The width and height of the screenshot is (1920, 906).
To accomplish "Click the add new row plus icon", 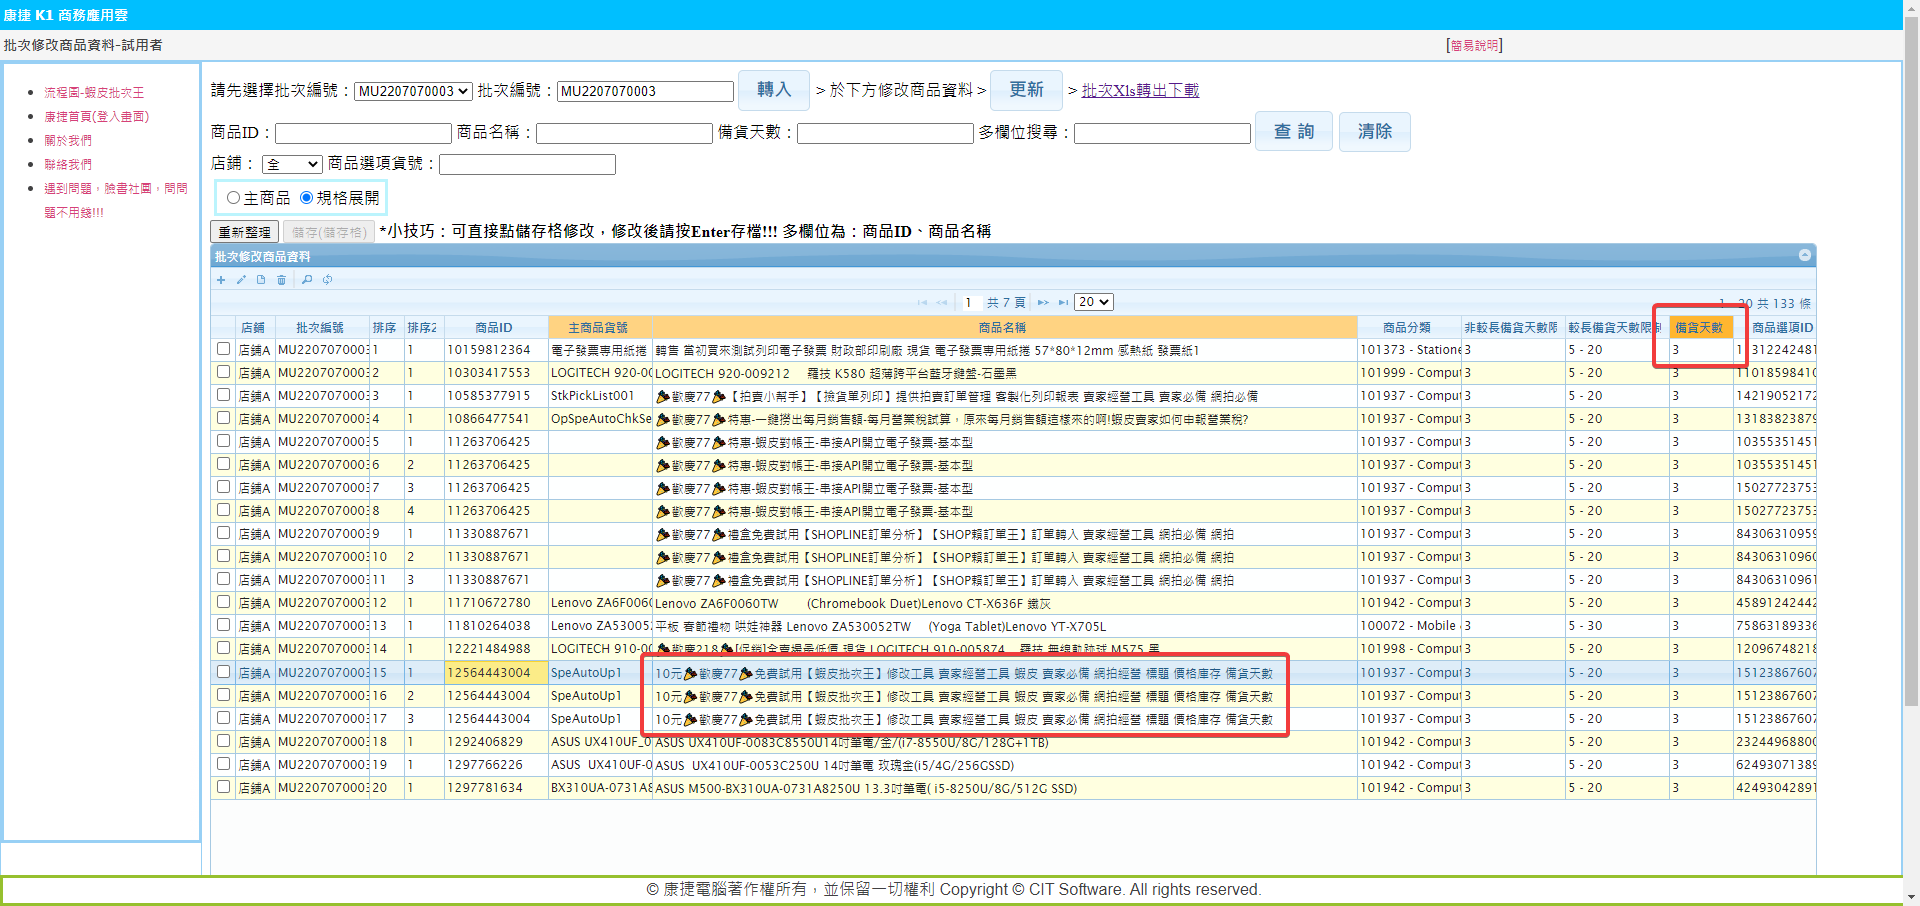I will pyautogui.click(x=221, y=280).
